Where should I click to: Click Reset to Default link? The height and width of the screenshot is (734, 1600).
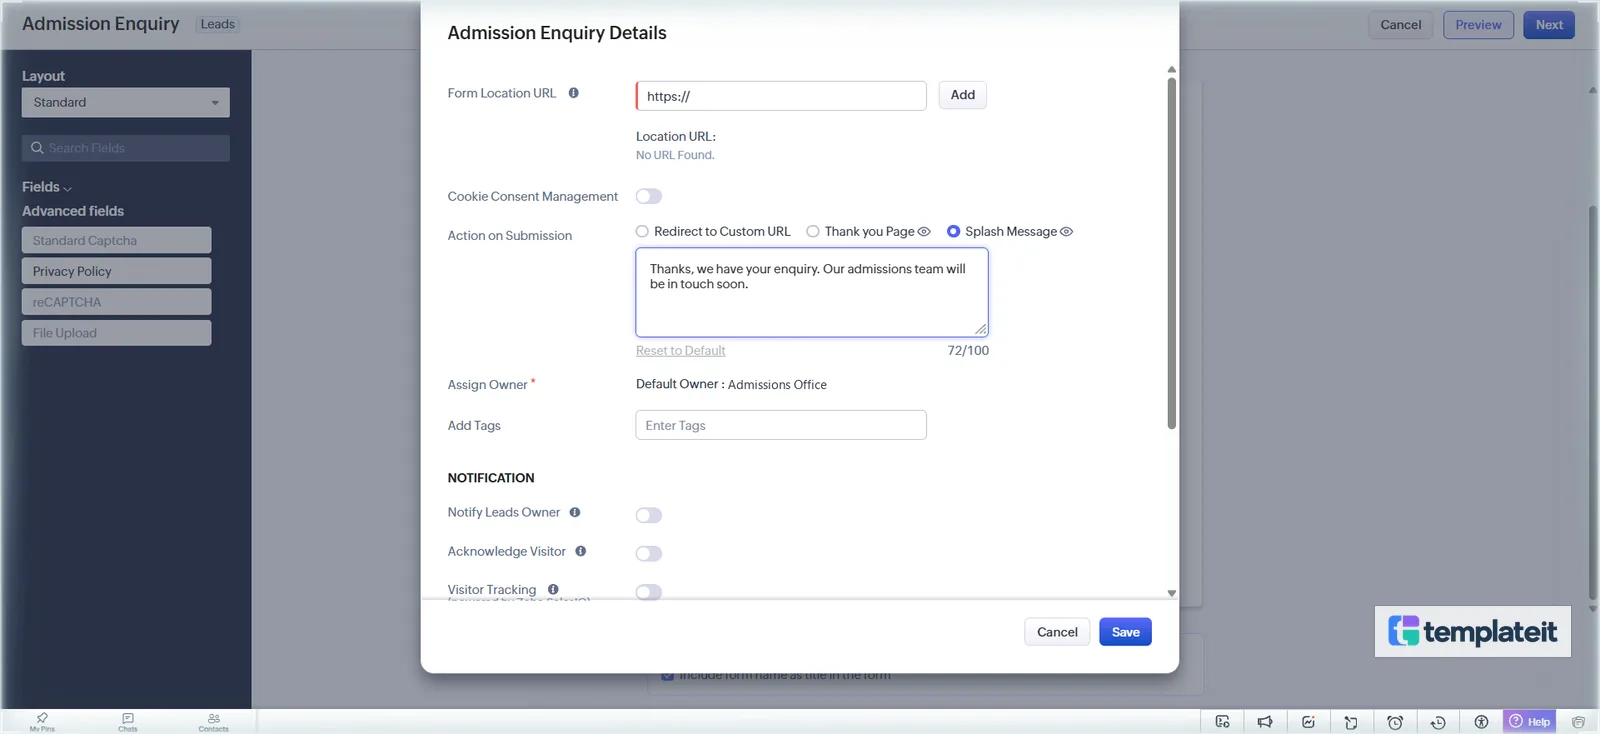point(681,351)
